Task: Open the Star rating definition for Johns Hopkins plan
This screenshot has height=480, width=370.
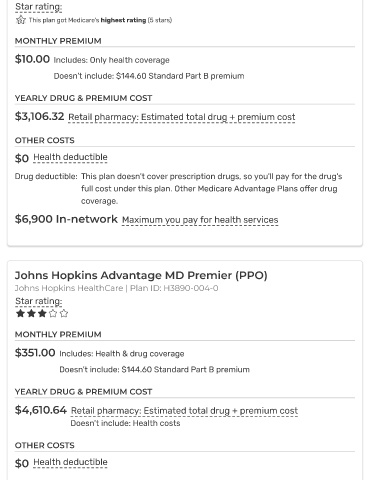Action: pyautogui.click(x=39, y=301)
